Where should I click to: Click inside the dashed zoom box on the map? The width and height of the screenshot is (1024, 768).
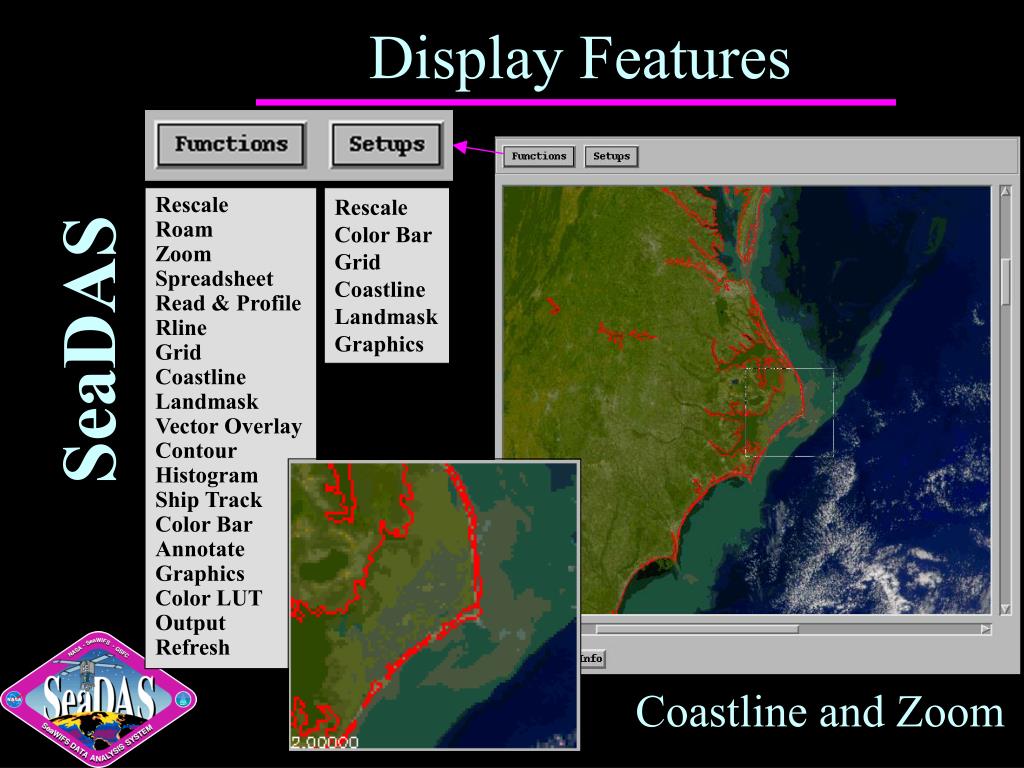pyautogui.click(x=790, y=412)
